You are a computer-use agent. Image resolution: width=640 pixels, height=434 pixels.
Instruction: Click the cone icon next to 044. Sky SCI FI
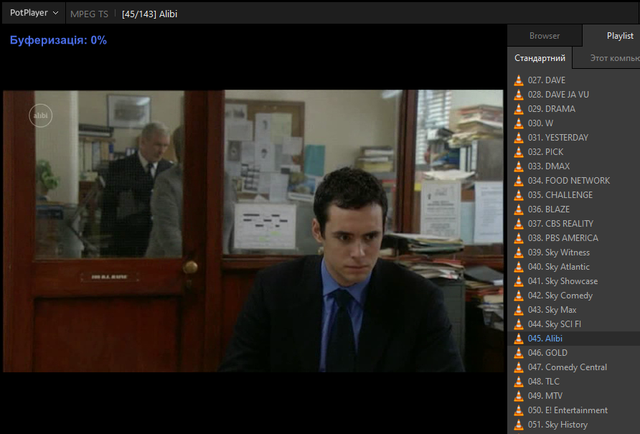pos(518,324)
